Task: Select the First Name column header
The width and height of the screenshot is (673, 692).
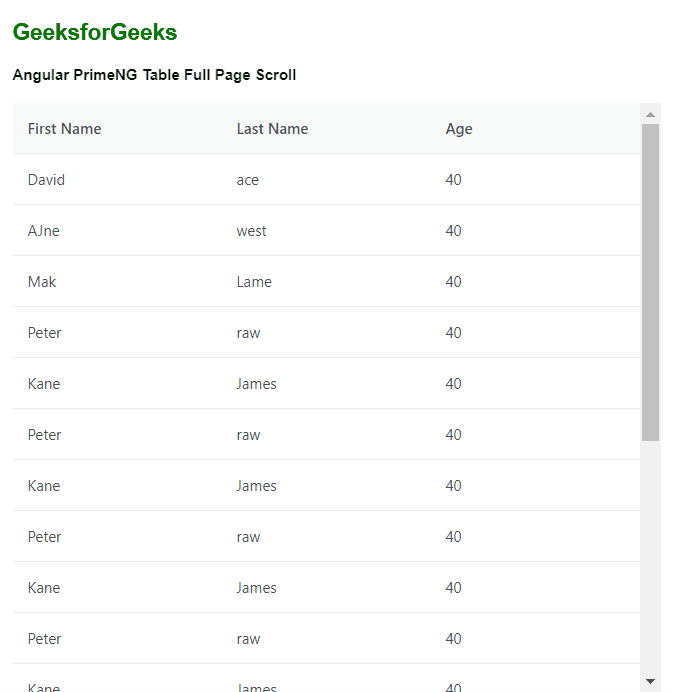Action: pos(64,129)
